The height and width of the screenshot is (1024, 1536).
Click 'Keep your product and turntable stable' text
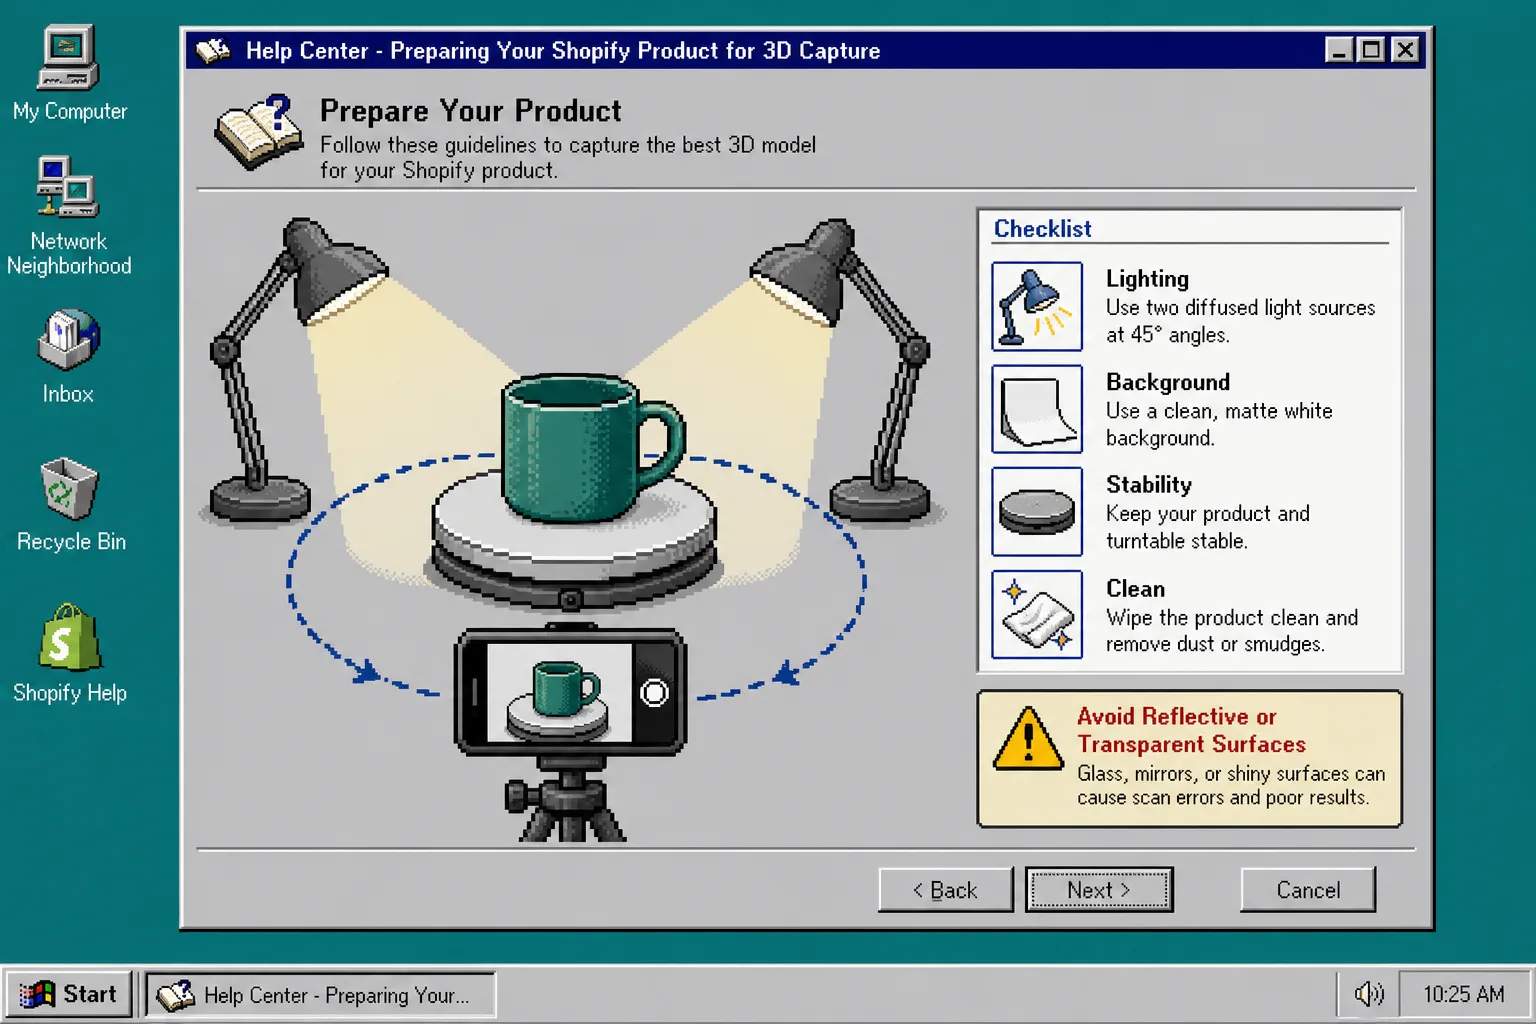point(1207,527)
